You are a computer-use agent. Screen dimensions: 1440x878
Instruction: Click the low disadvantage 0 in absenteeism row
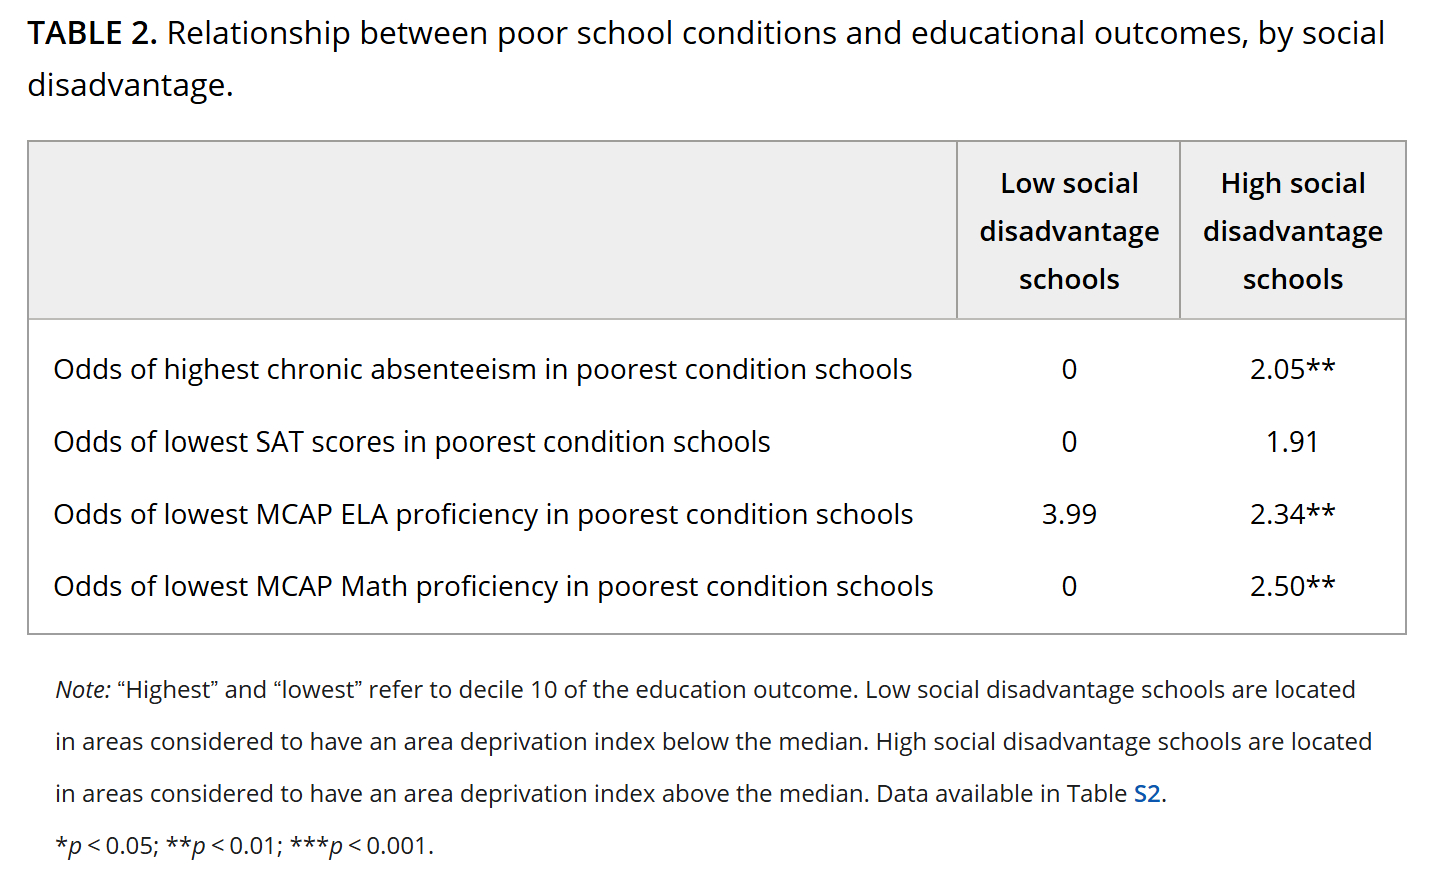(1069, 370)
